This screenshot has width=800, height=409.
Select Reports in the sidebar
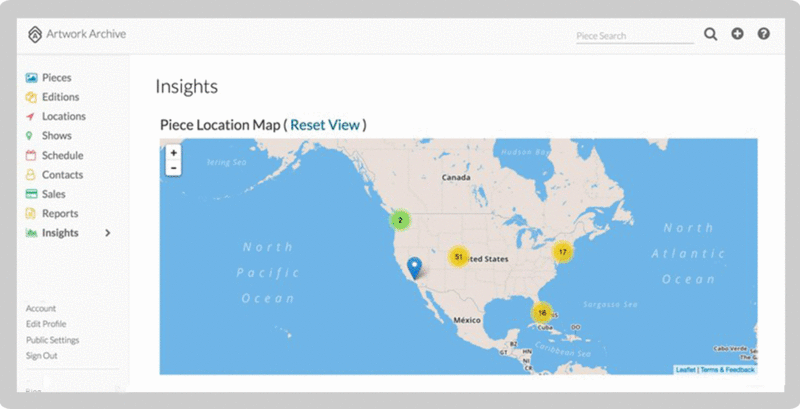pos(59,214)
